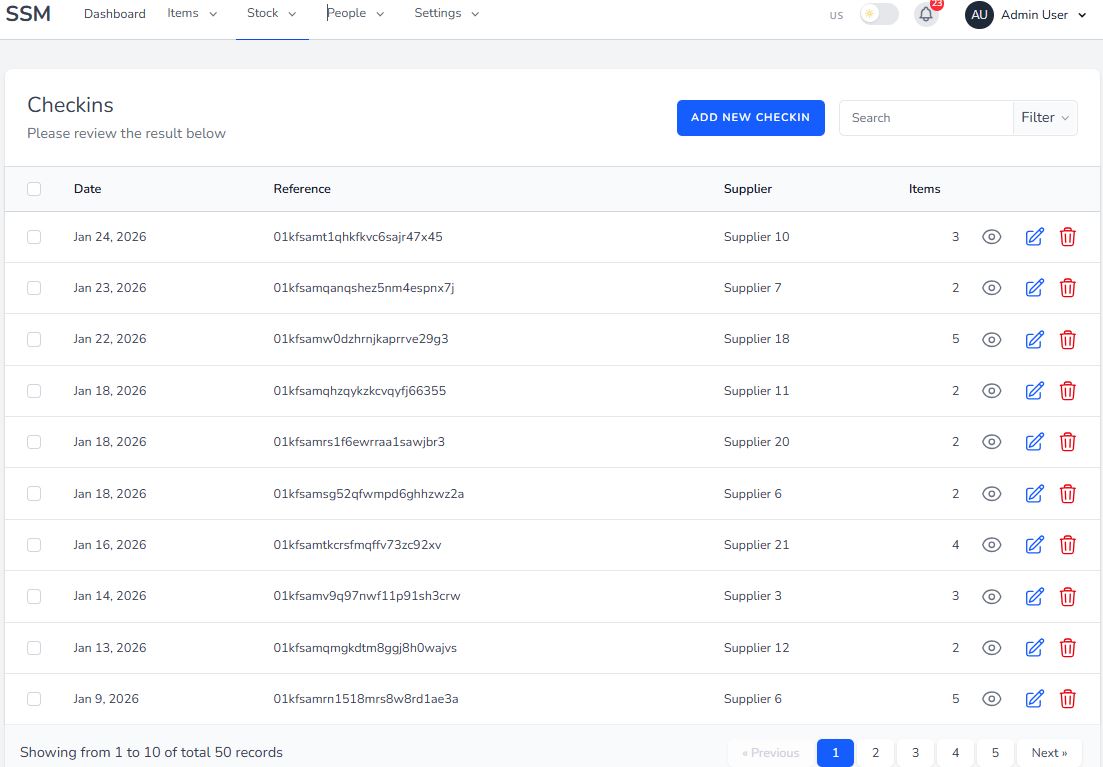The image size is (1103, 767).
Task: Tick the checkbox for Supplier 12 row
Action: (x=34, y=648)
